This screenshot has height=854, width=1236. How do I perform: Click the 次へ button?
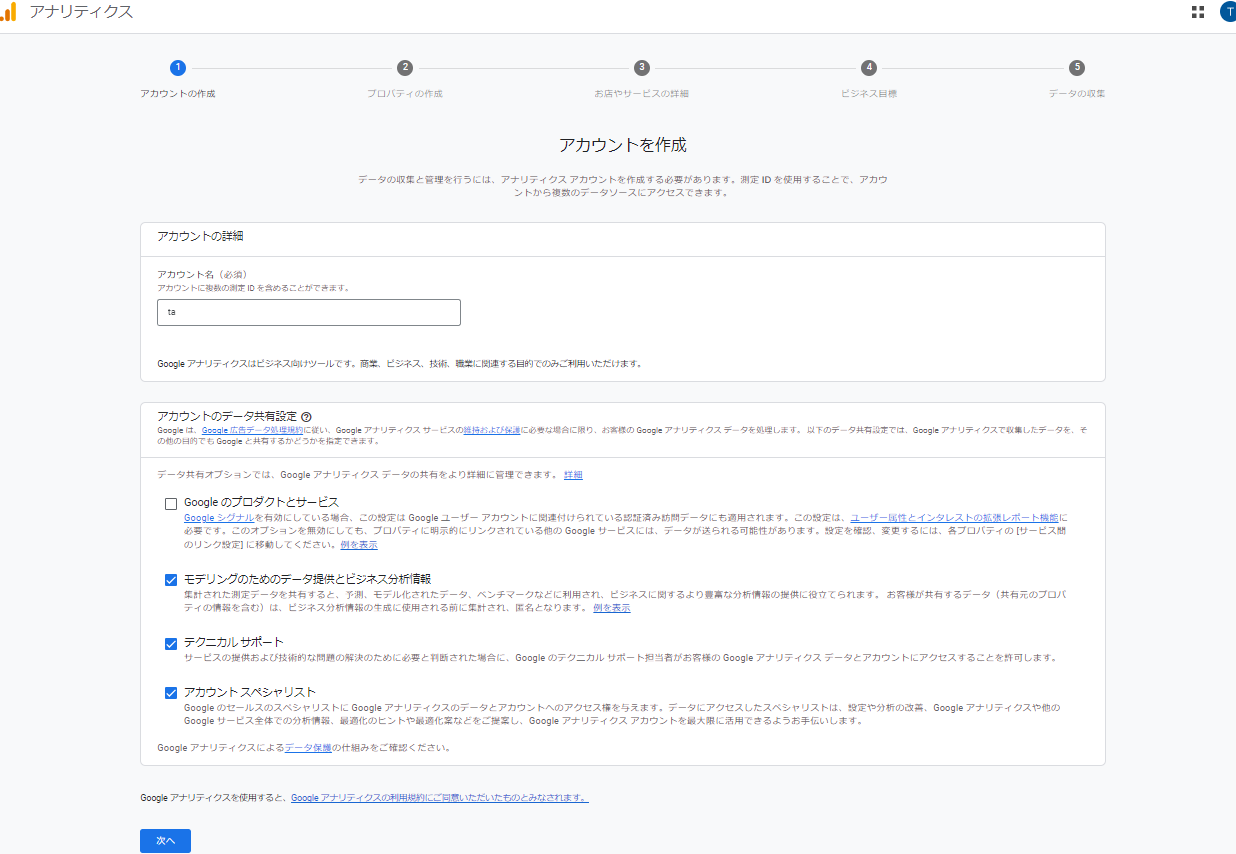[165, 841]
